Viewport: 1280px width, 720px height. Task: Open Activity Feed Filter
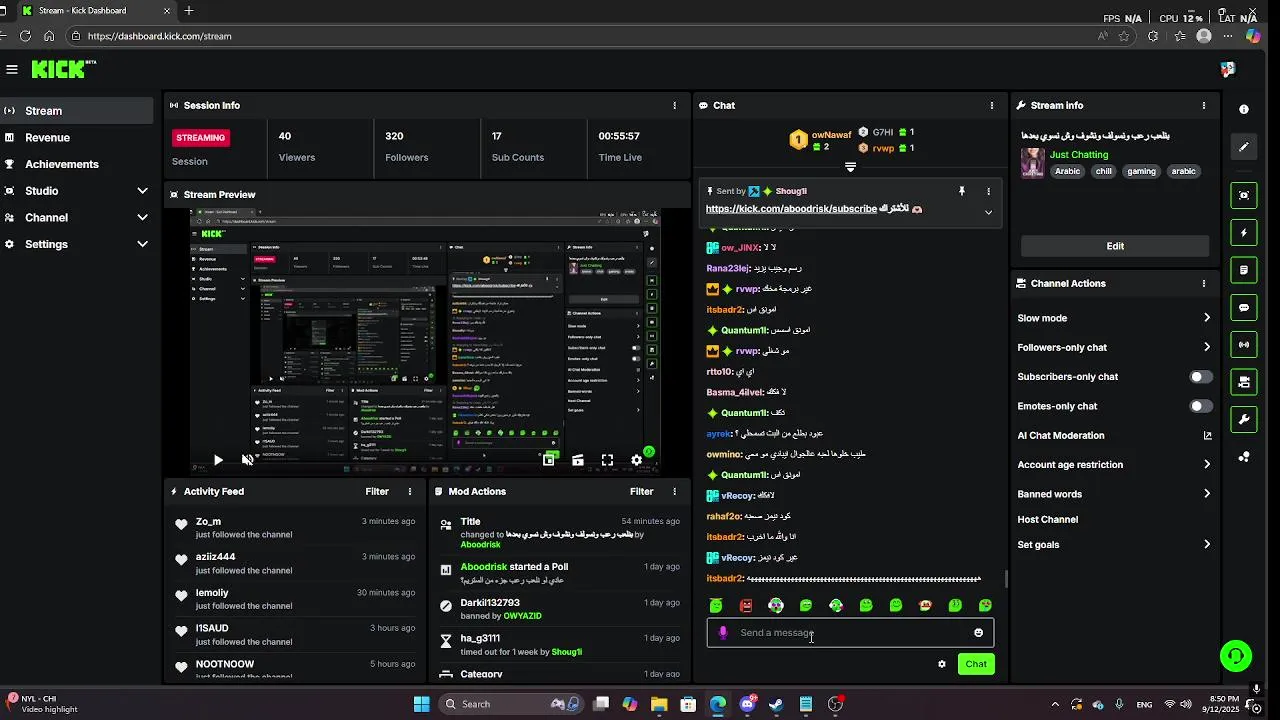tap(377, 491)
